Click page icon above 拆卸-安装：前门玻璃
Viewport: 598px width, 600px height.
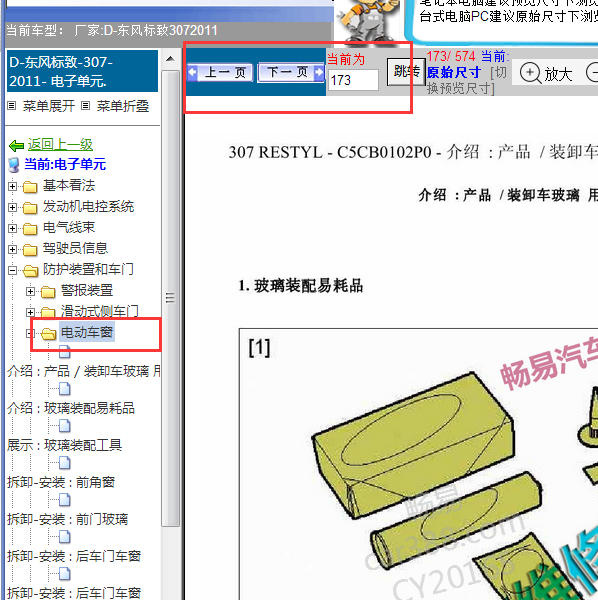click(65, 500)
